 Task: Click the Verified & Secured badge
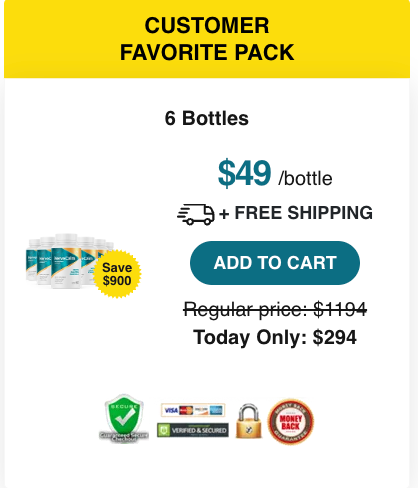coord(193,430)
